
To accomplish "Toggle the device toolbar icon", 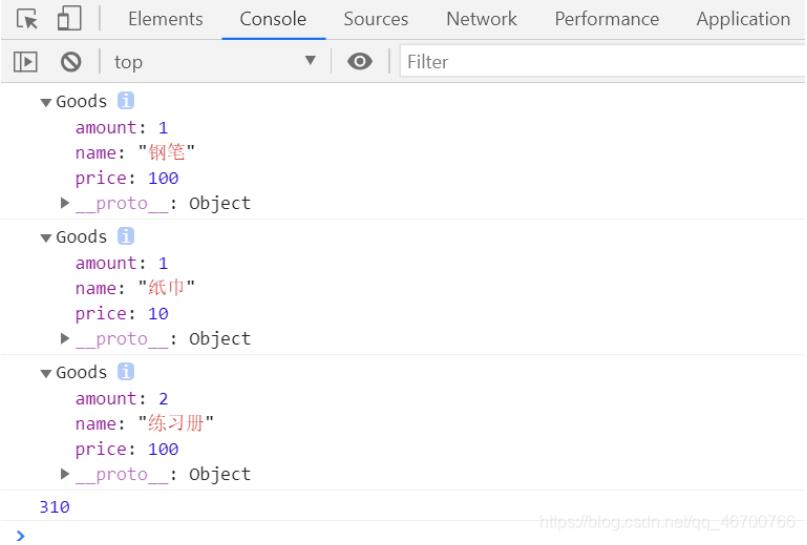I will point(69,19).
